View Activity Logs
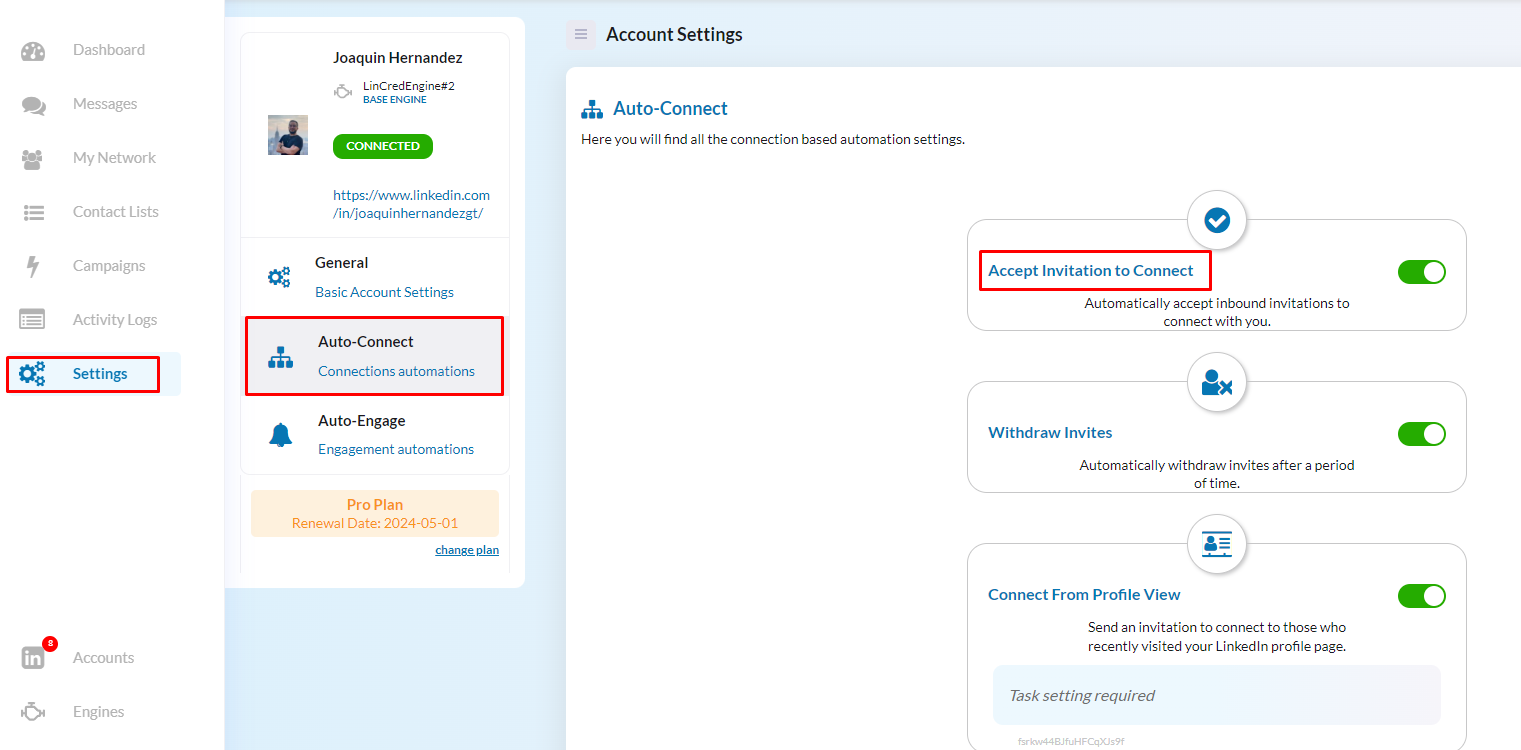This screenshot has width=1521, height=750. point(115,320)
